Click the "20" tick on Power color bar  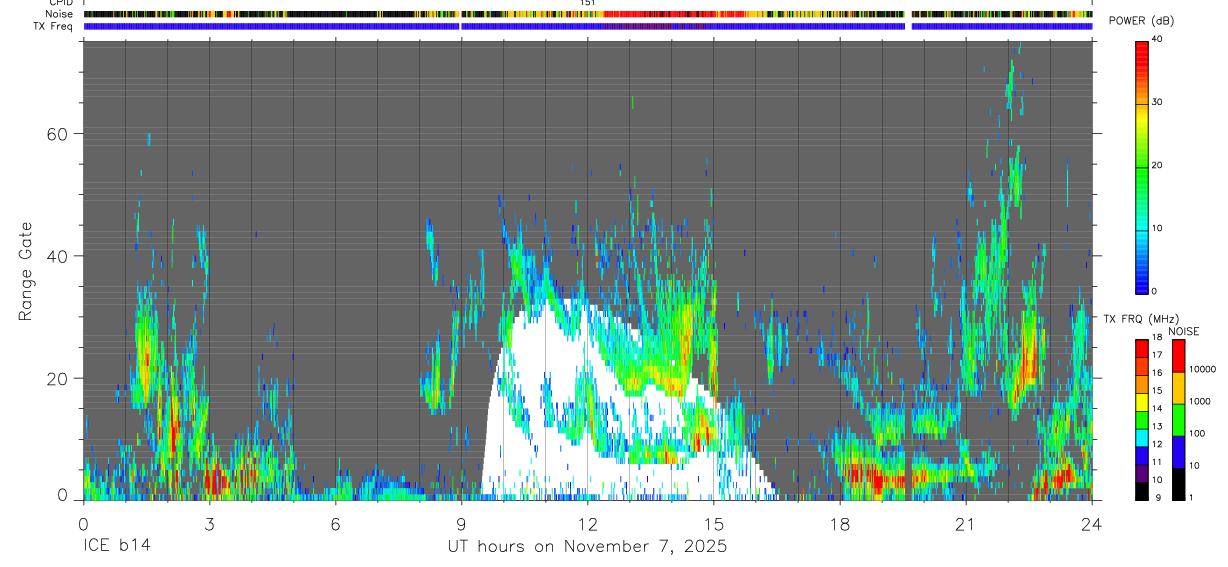pyautogui.click(x=1157, y=165)
